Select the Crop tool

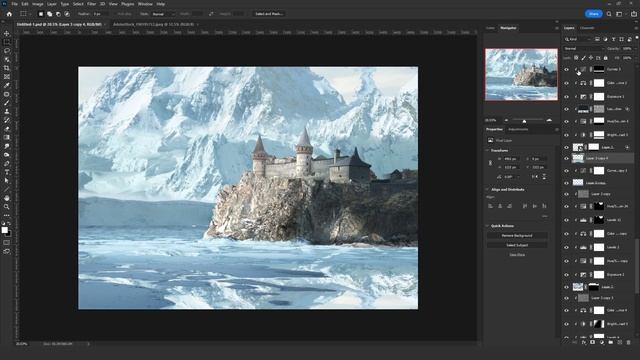7,68
